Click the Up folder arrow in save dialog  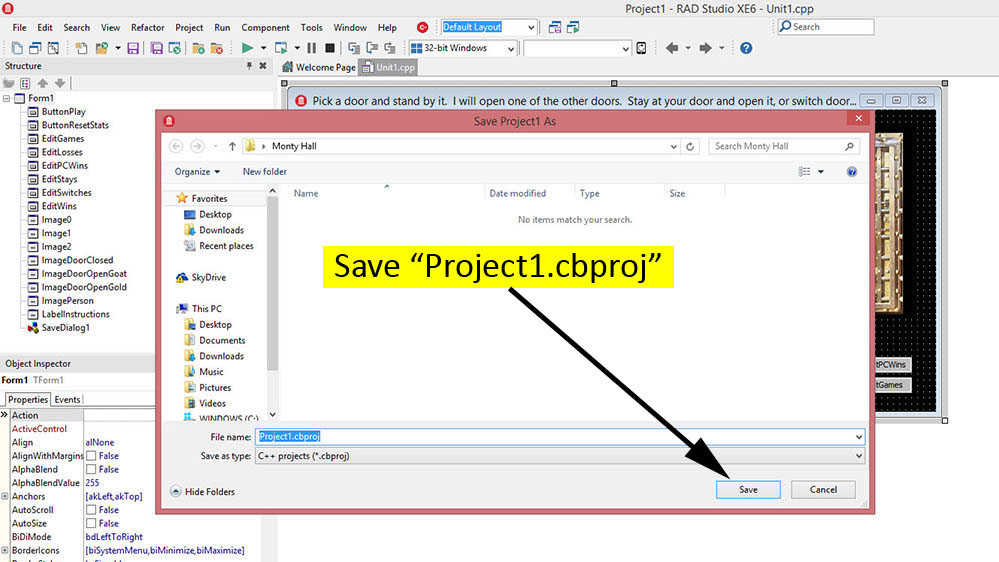(232, 146)
